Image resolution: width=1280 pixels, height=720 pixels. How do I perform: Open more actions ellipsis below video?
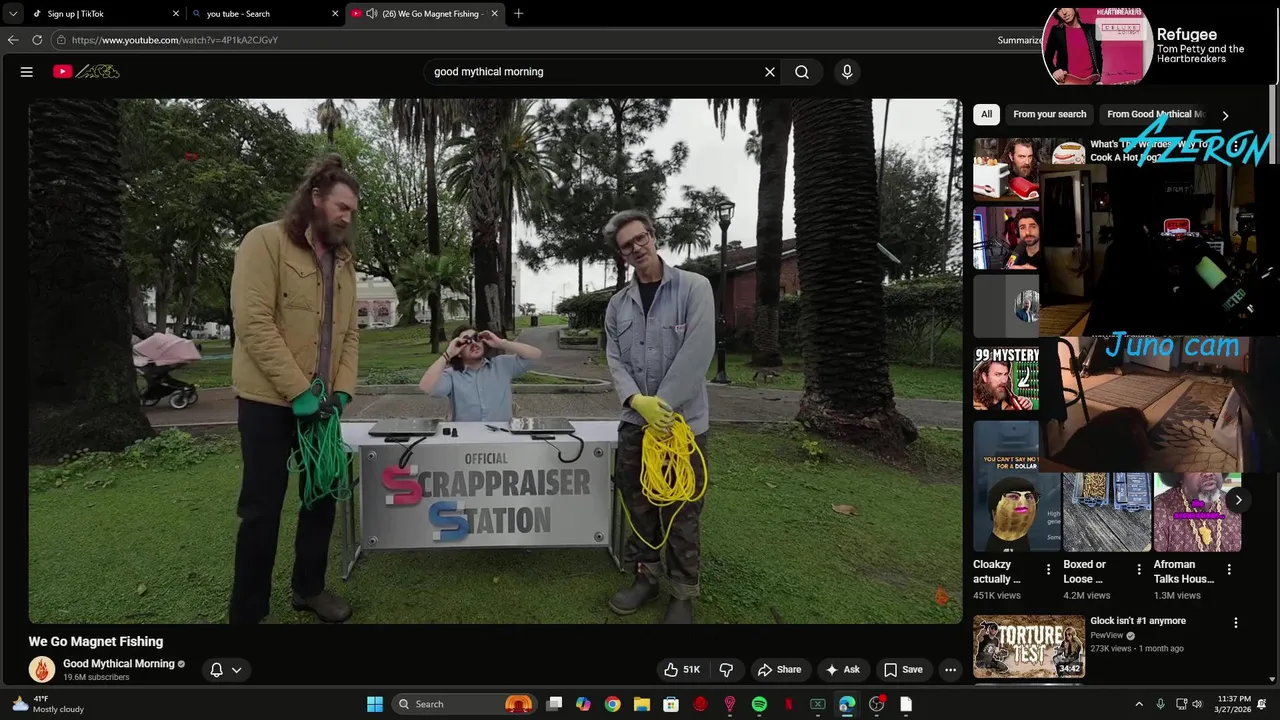[951, 670]
